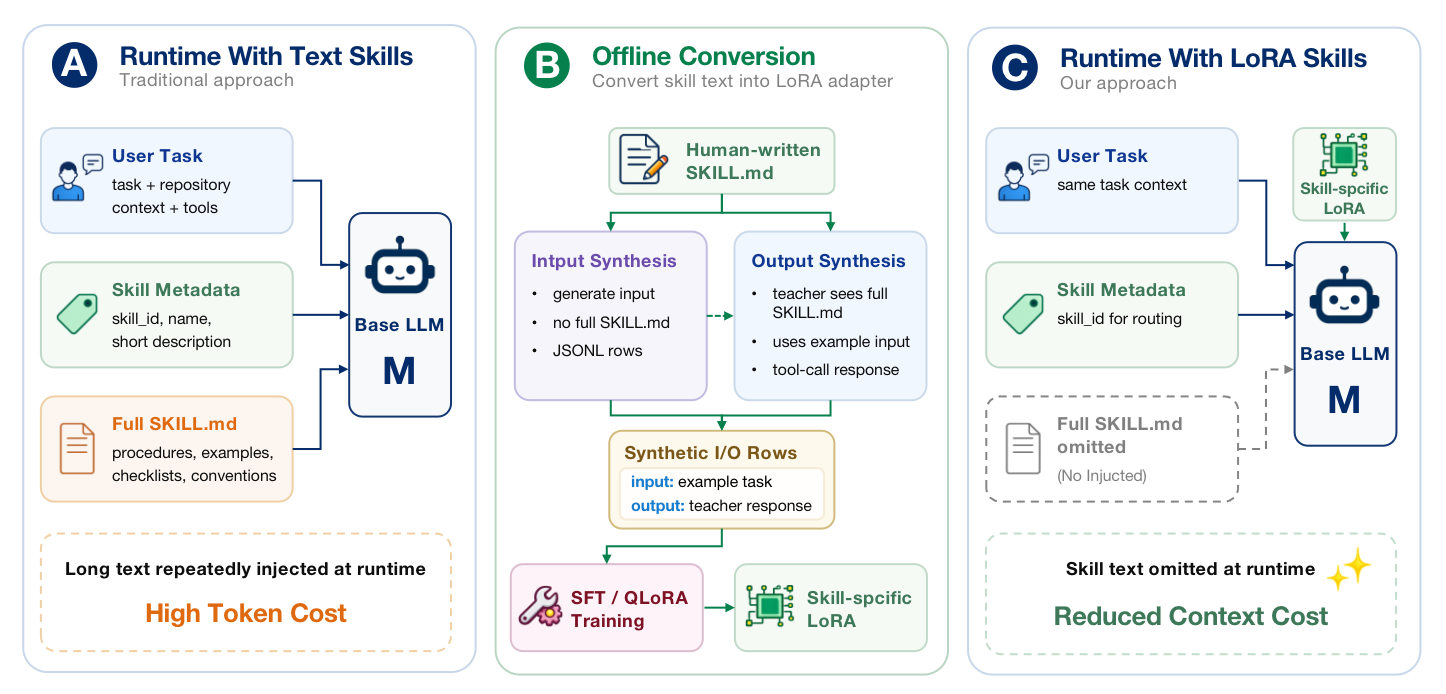Screen dimensions: 1446x694
Task: Click the "tool-call response" bullet
Action: (x=835, y=369)
